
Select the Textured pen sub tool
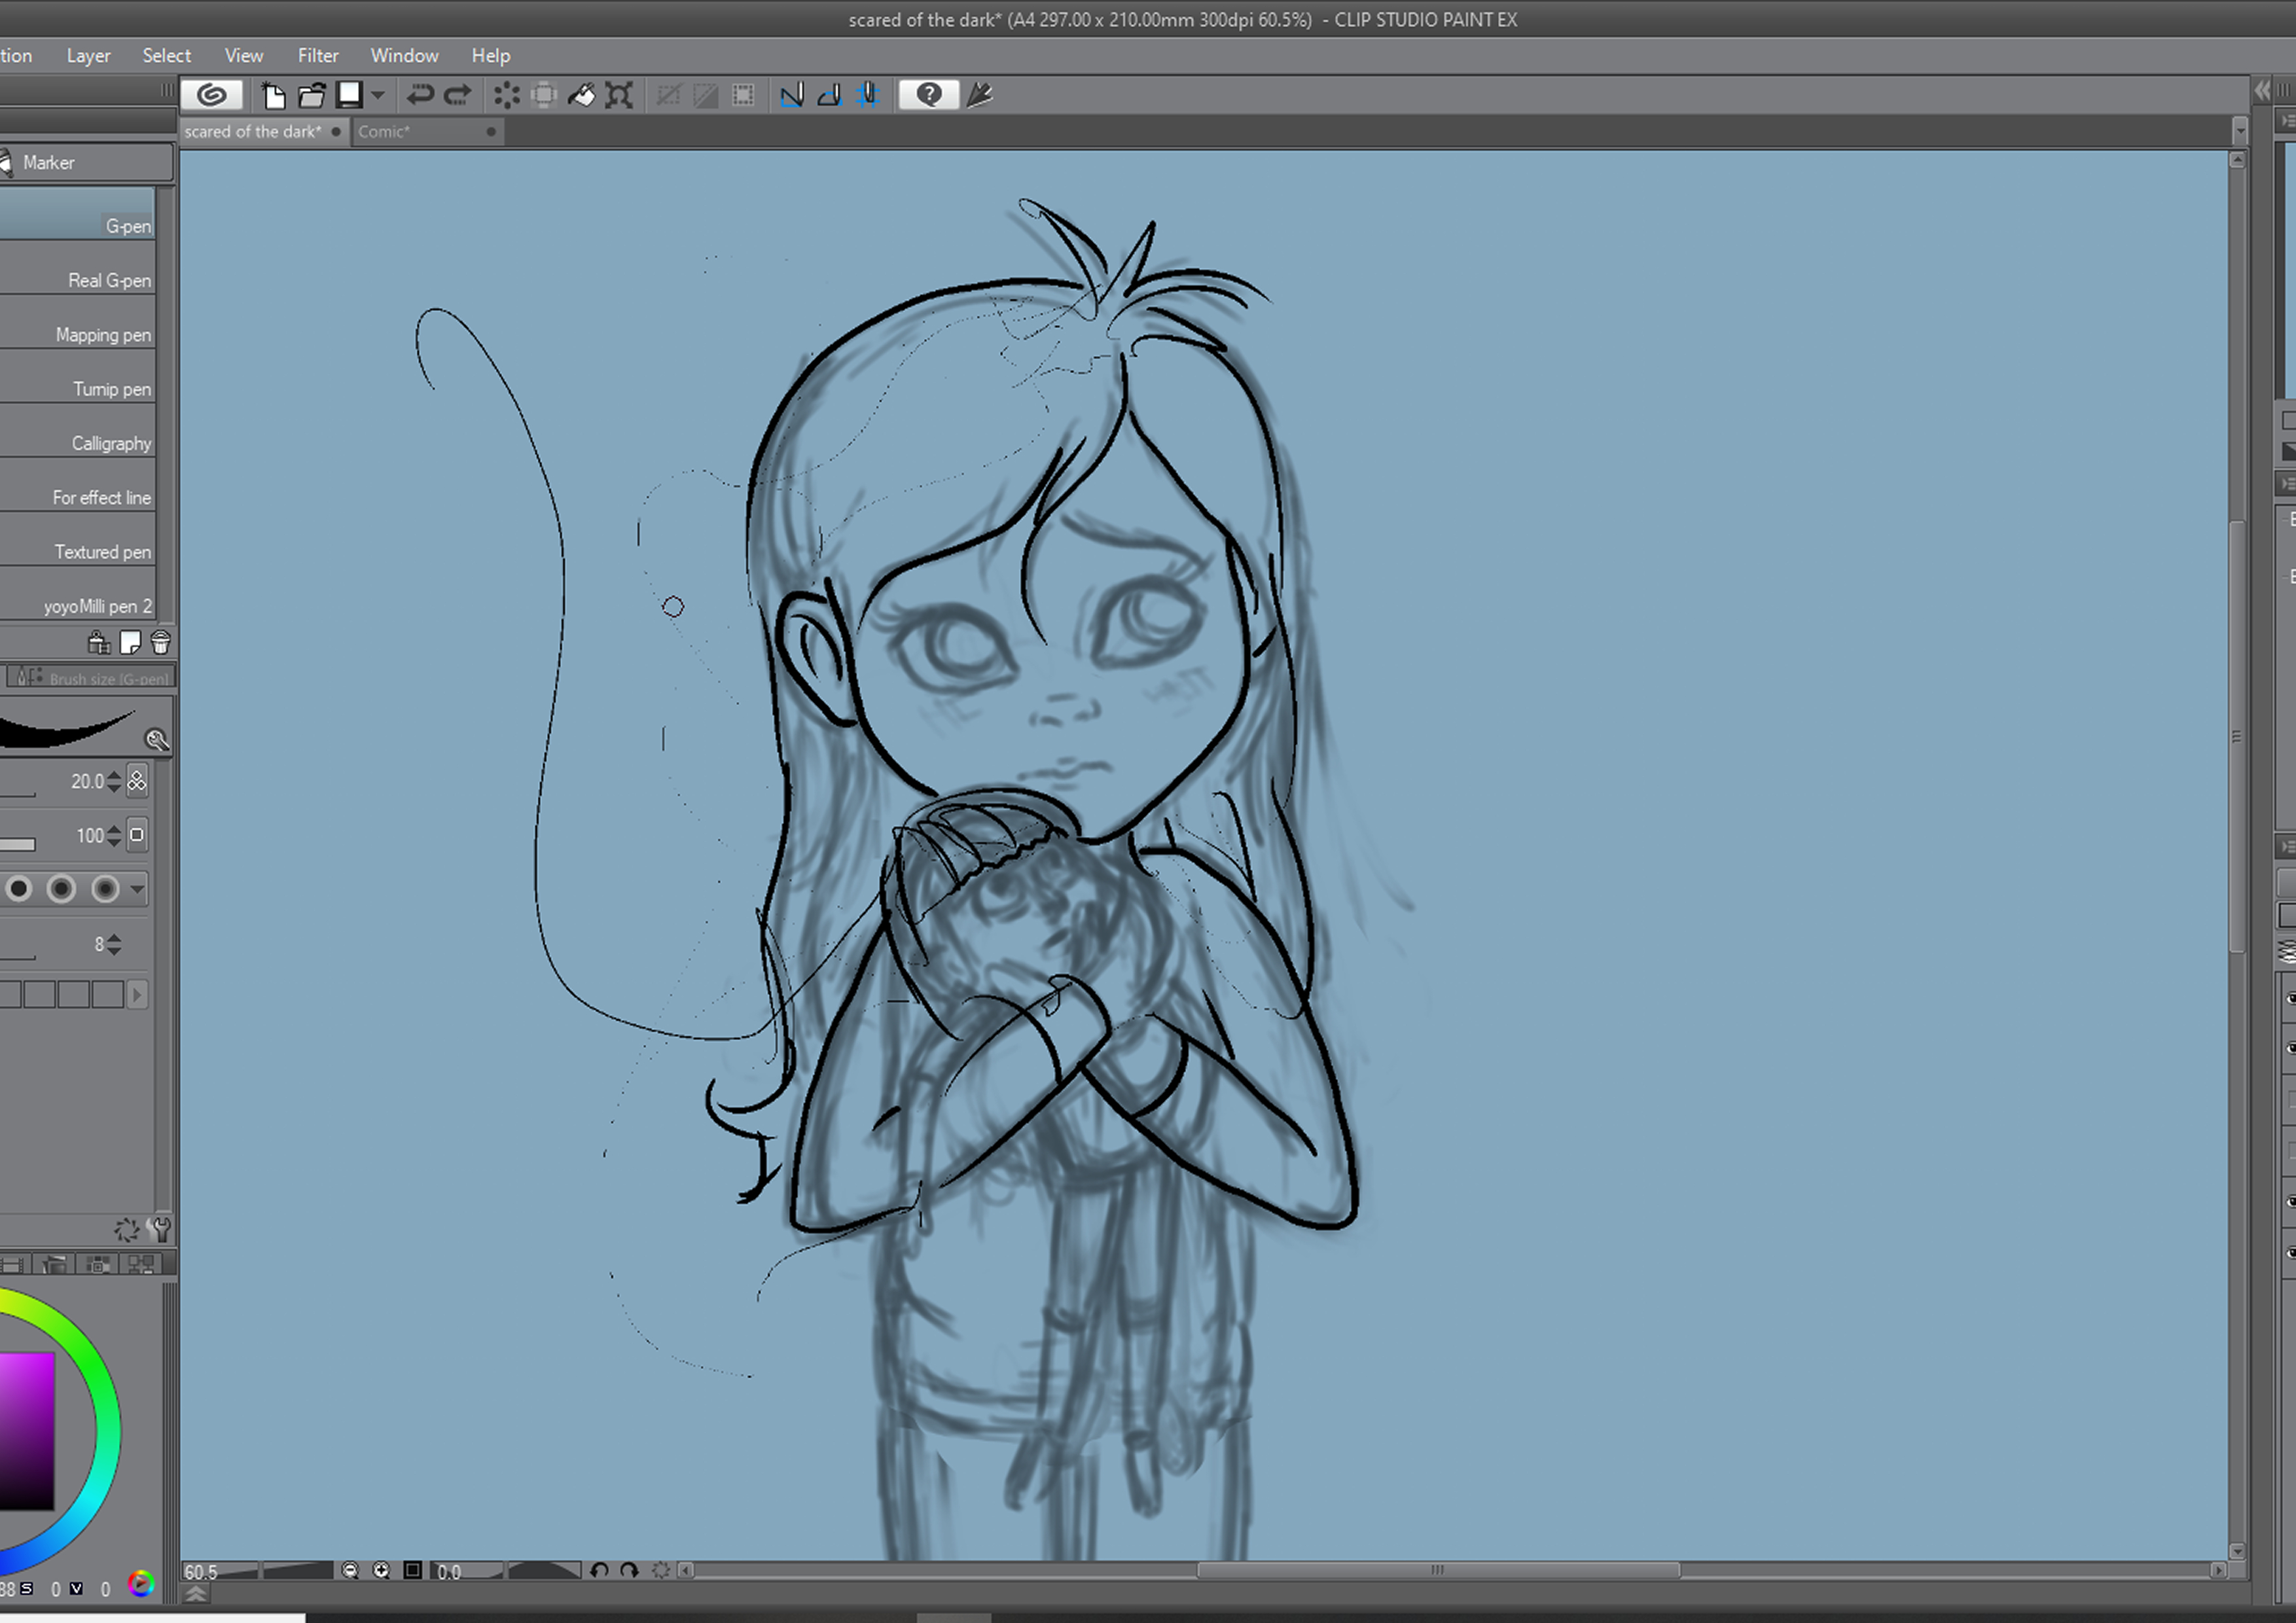102,552
